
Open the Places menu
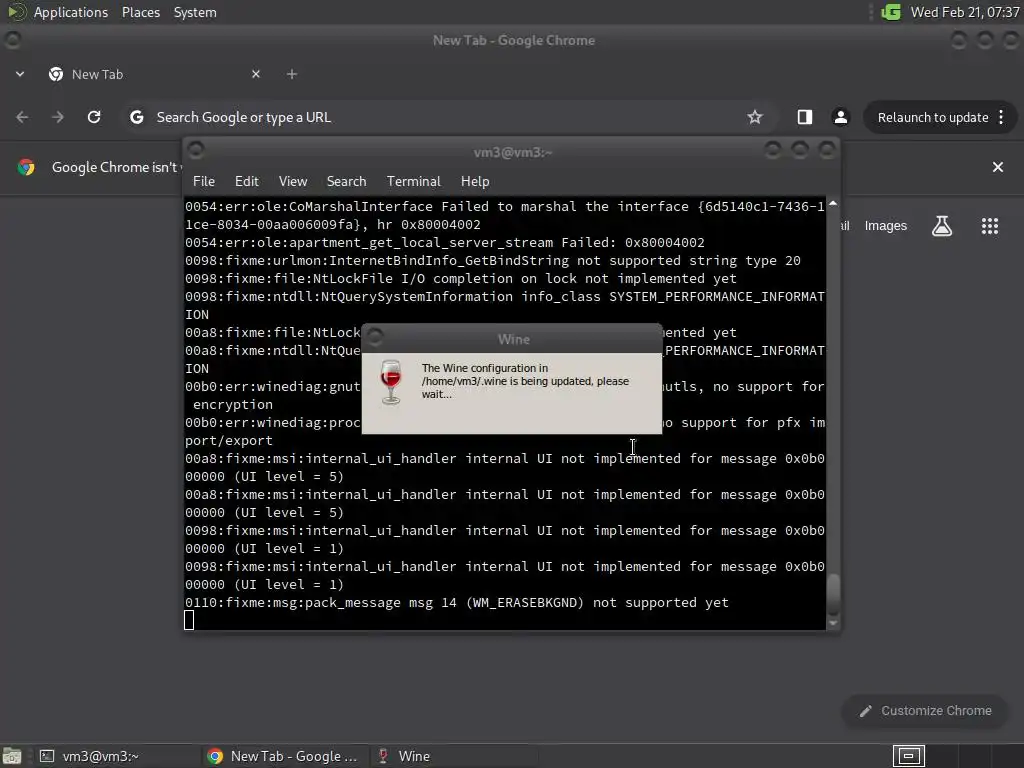140,12
